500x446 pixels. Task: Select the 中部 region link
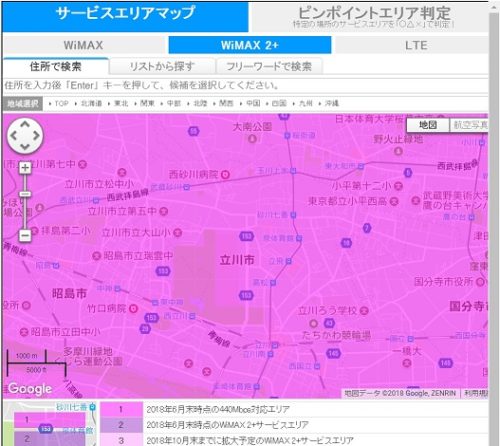click(174, 103)
